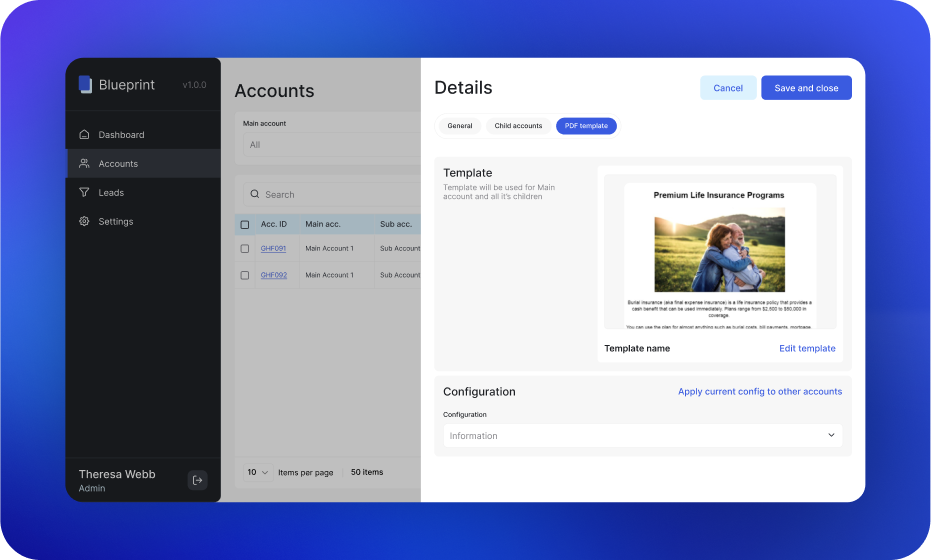The image size is (931, 560).
Task: Click the Premium Life Insurance template preview
Action: click(719, 256)
